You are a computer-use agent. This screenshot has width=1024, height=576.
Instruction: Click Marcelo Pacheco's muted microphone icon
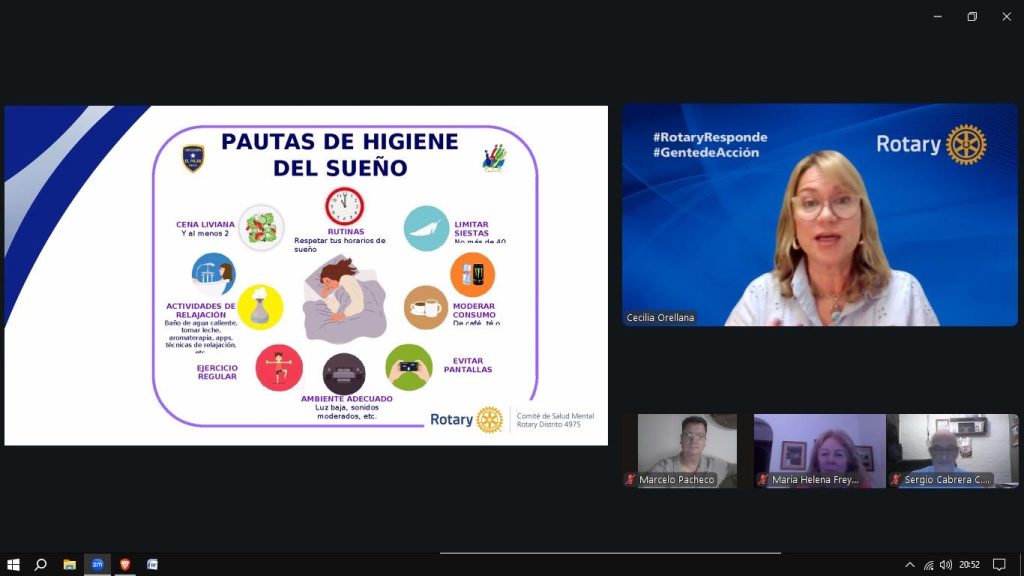point(630,480)
